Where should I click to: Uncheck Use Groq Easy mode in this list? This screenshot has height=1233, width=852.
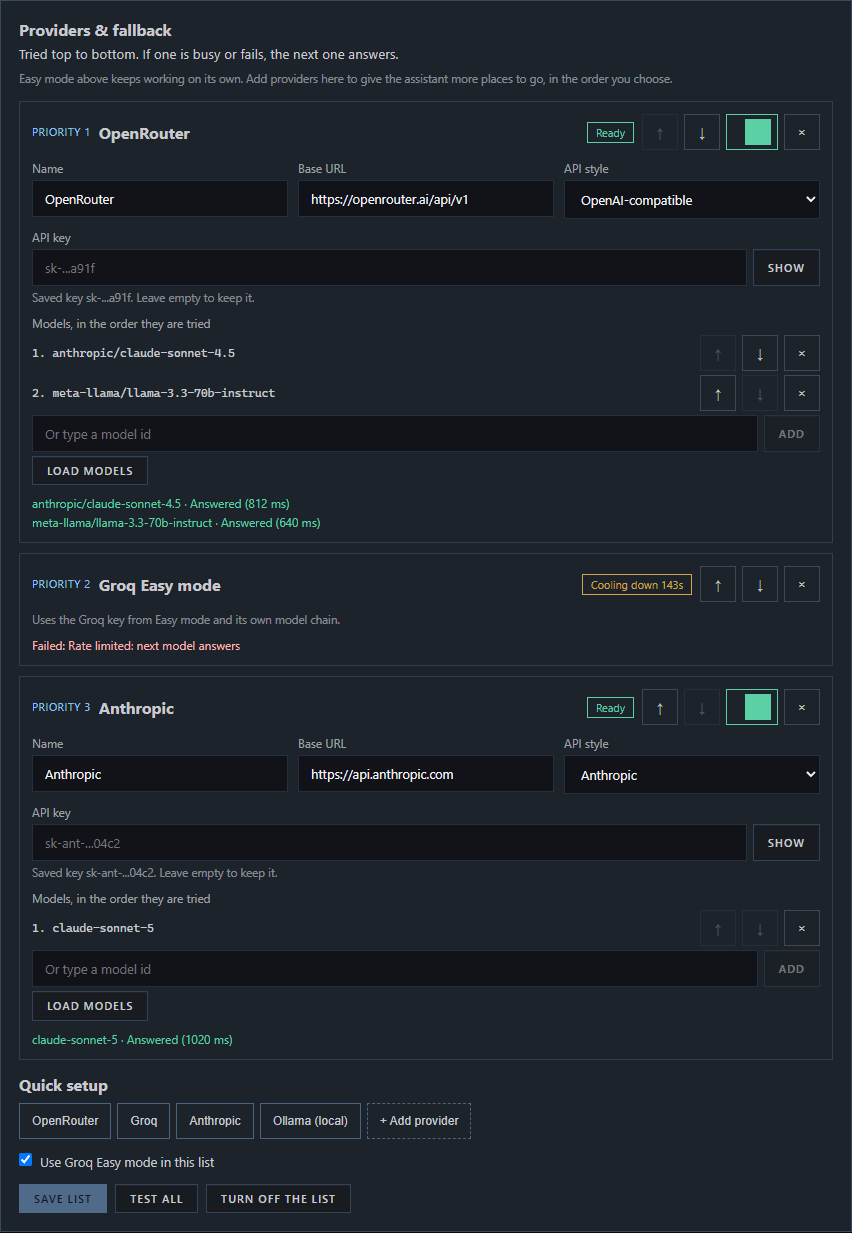click(26, 1161)
